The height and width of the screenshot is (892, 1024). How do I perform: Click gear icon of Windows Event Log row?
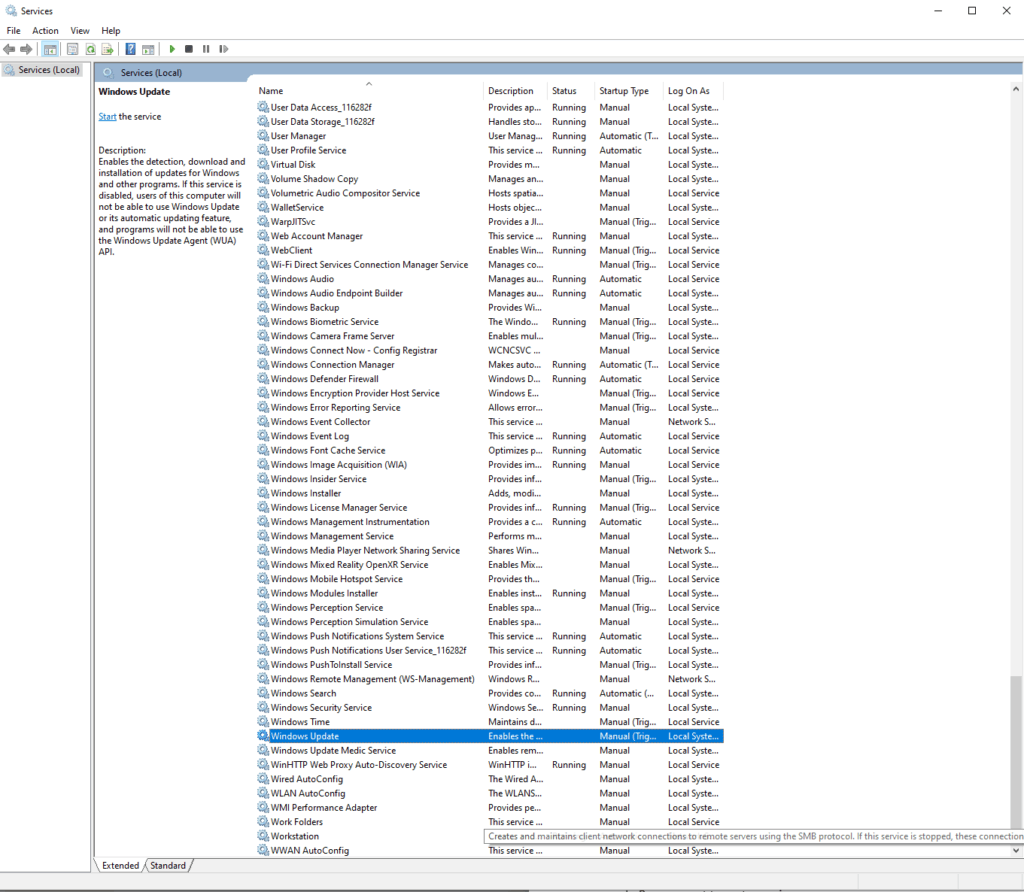click(x=263, y=436)
